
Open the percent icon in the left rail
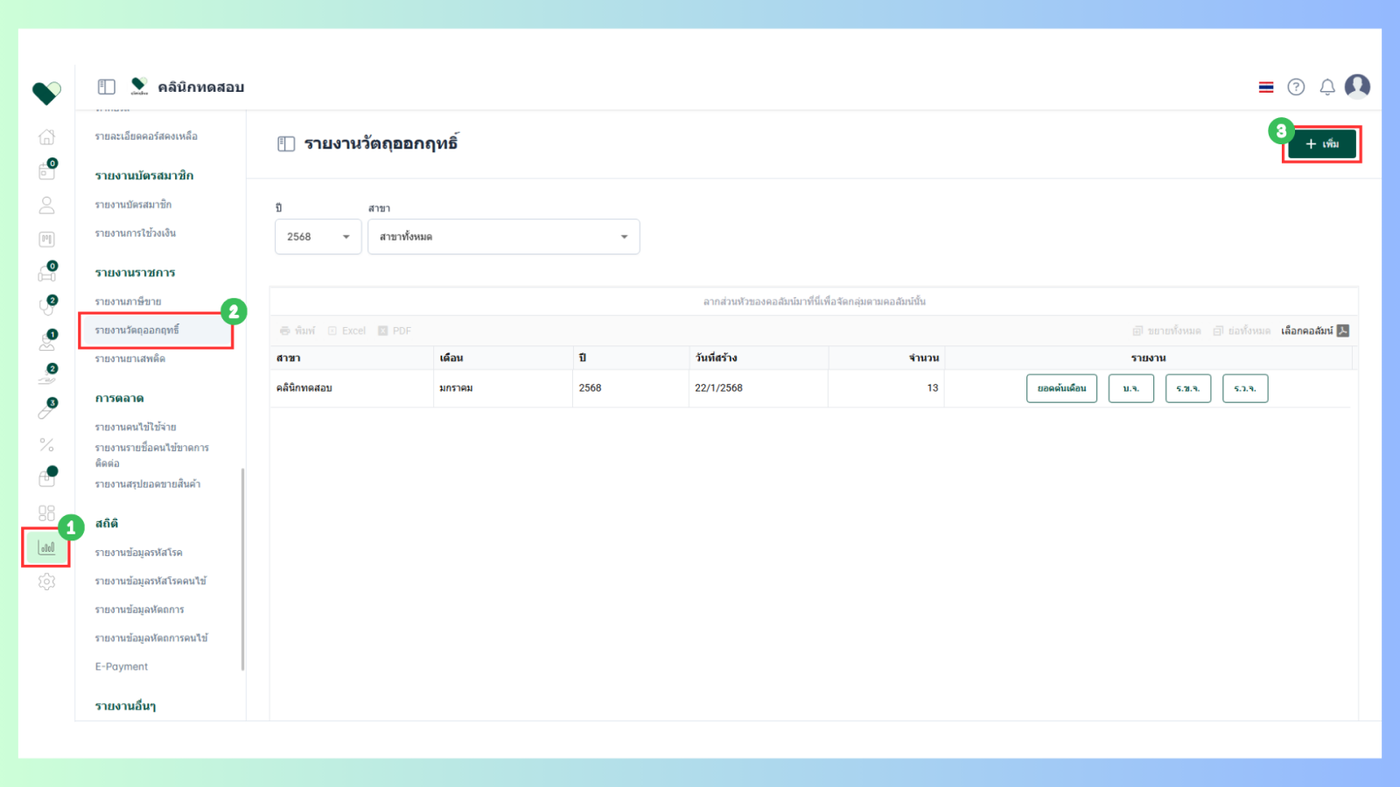pyautogui.click(x=46, y=444)
